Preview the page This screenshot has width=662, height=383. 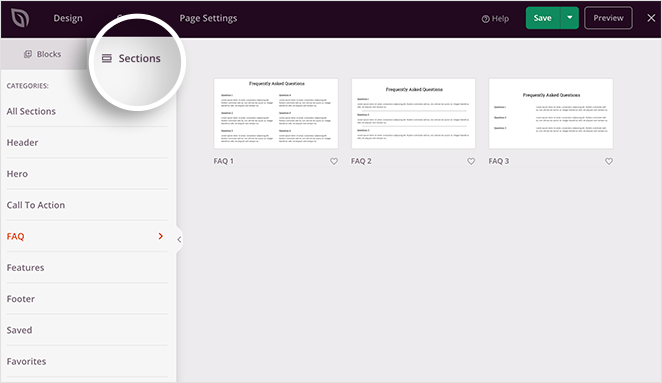tap(608, 18)
